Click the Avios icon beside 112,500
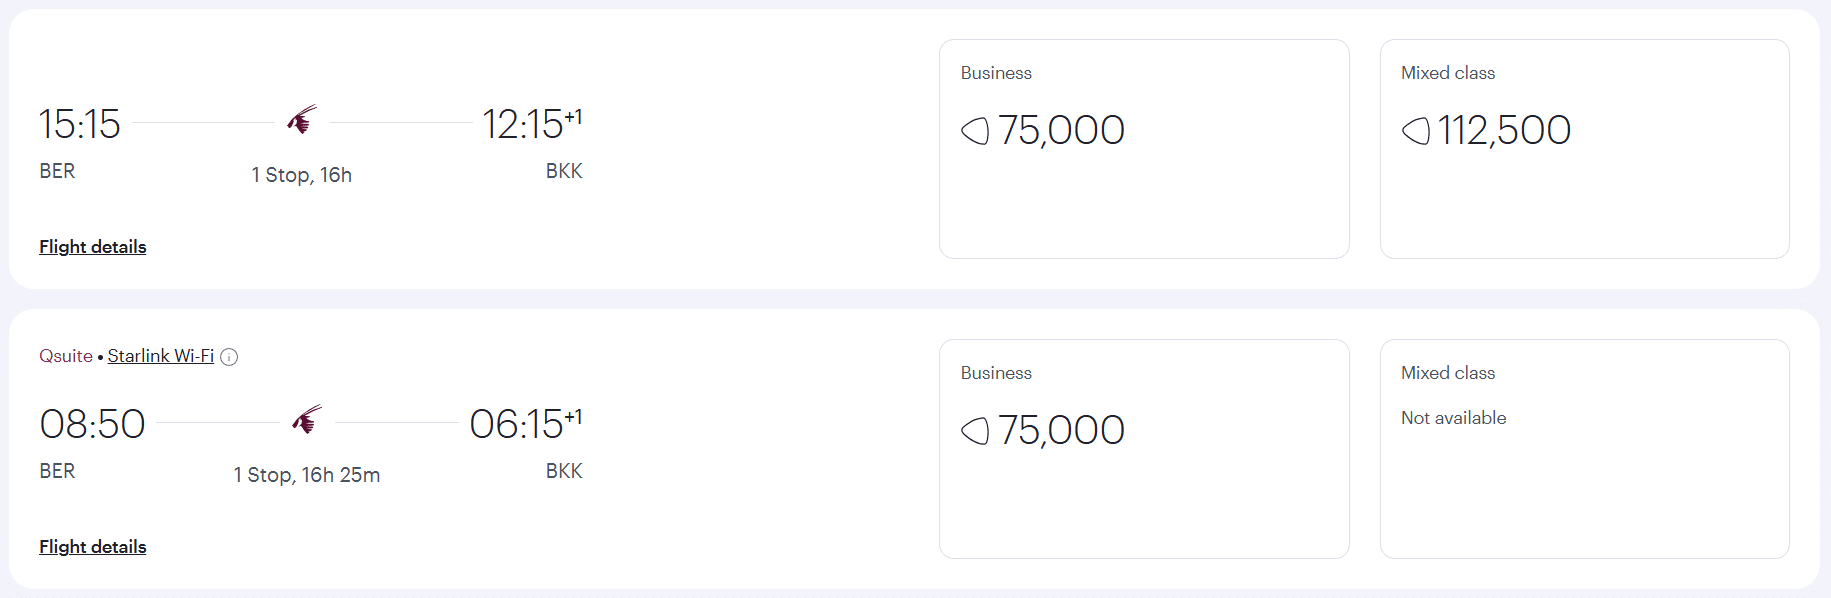The width and height of the screenshot is (1831, 598). pos(1415,131)
